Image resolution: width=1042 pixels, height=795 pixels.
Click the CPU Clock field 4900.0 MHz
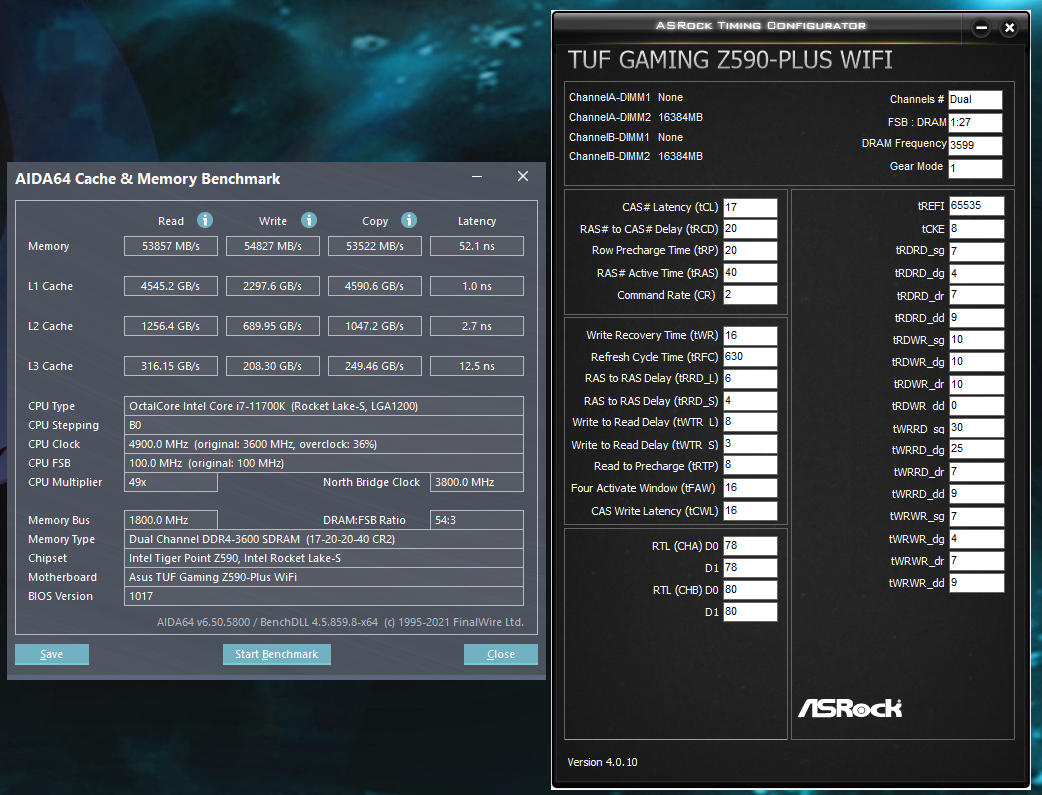tap(324, 444)
